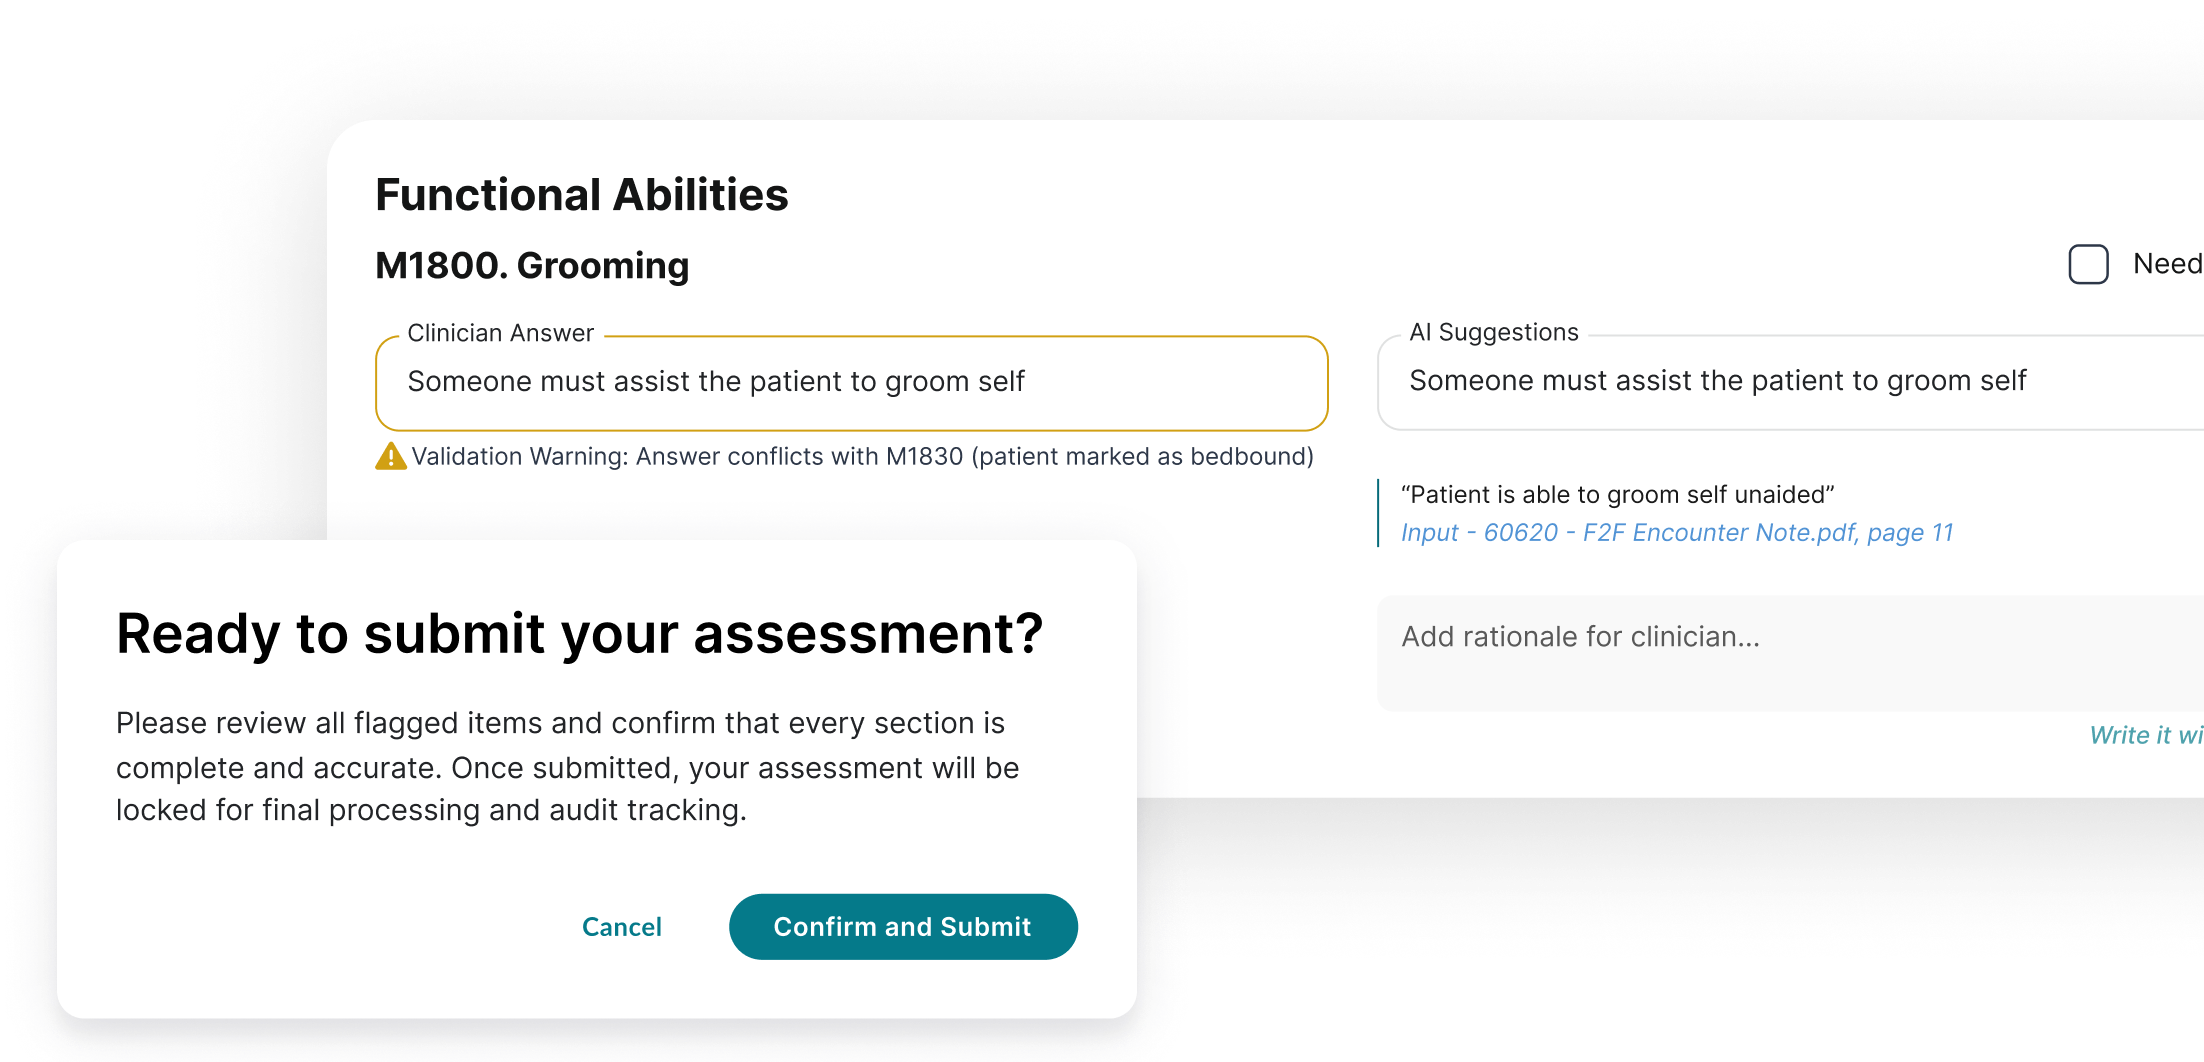Check the Needs review checkbox
Image resolution: width=2204 pixels, height=1062 pixels.
point(2089,264)
